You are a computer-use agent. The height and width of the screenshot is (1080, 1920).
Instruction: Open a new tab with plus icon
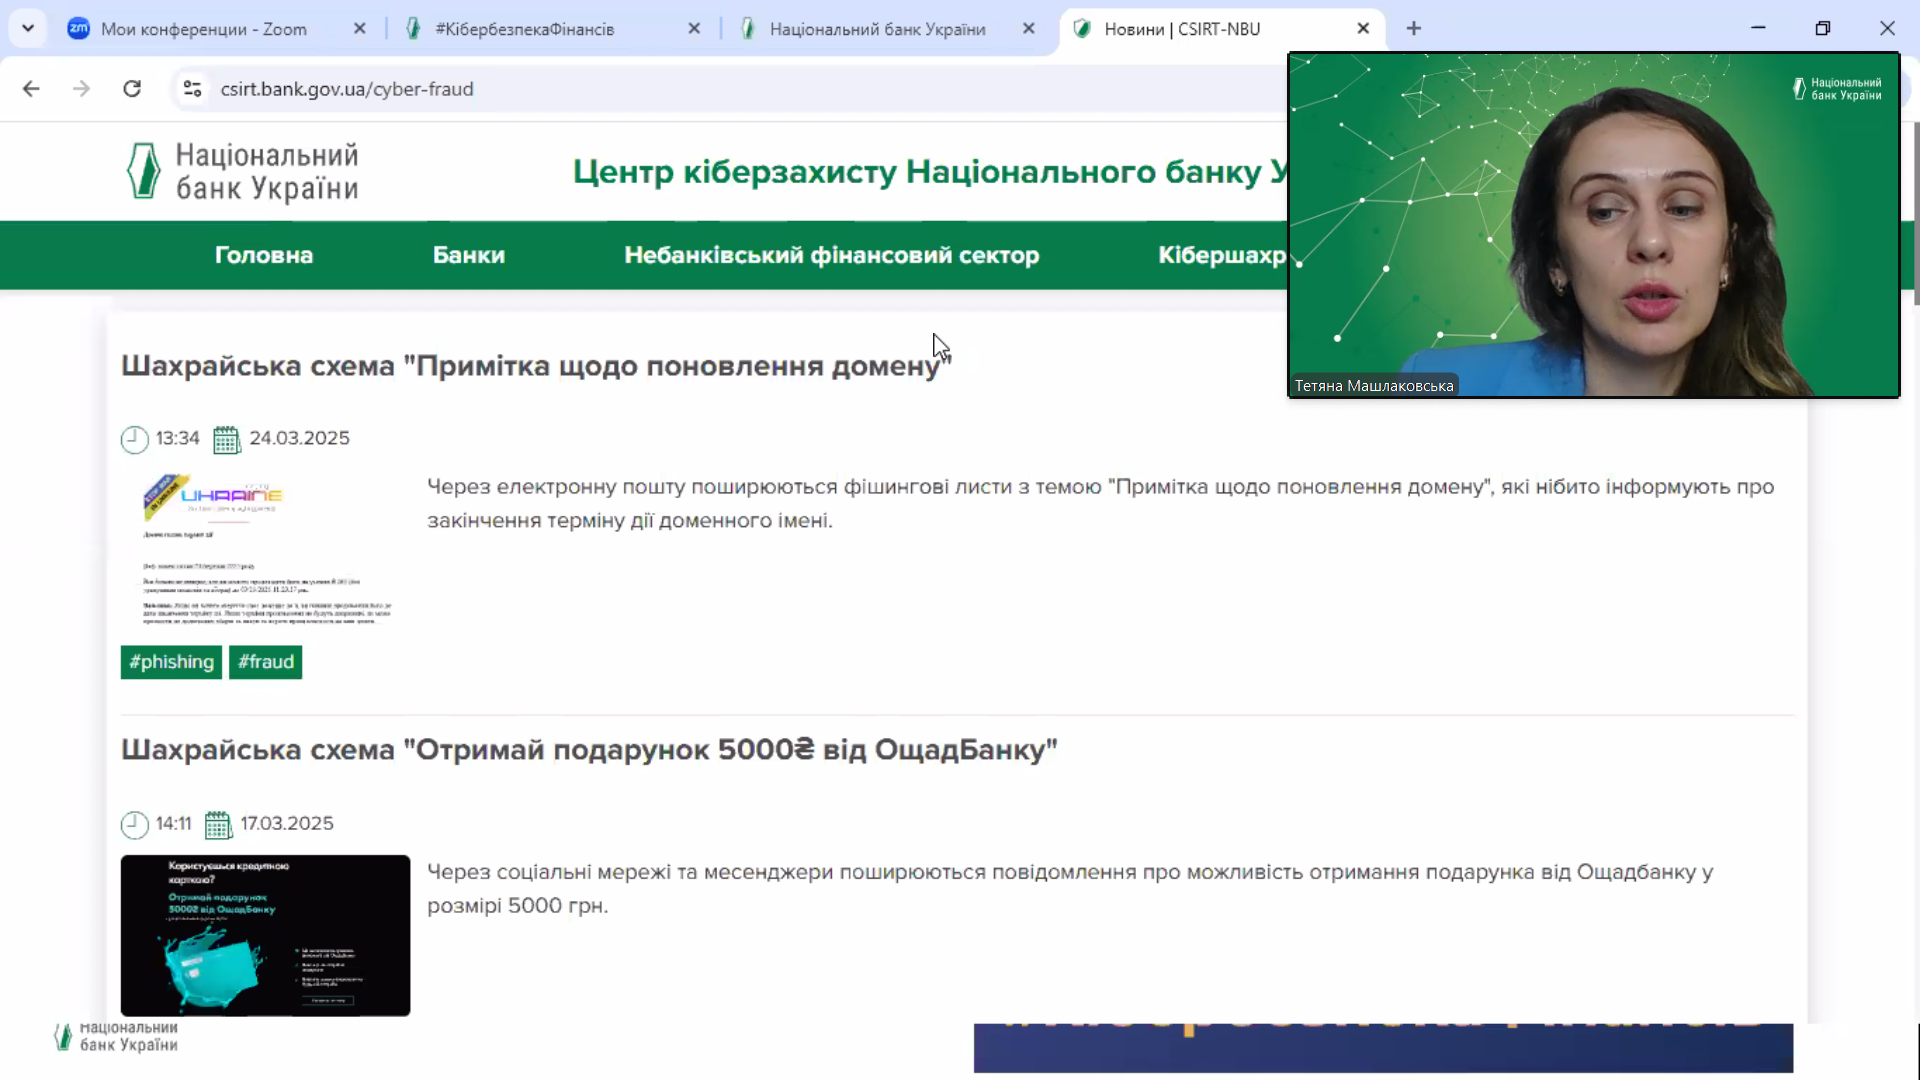click(1413, 29)
